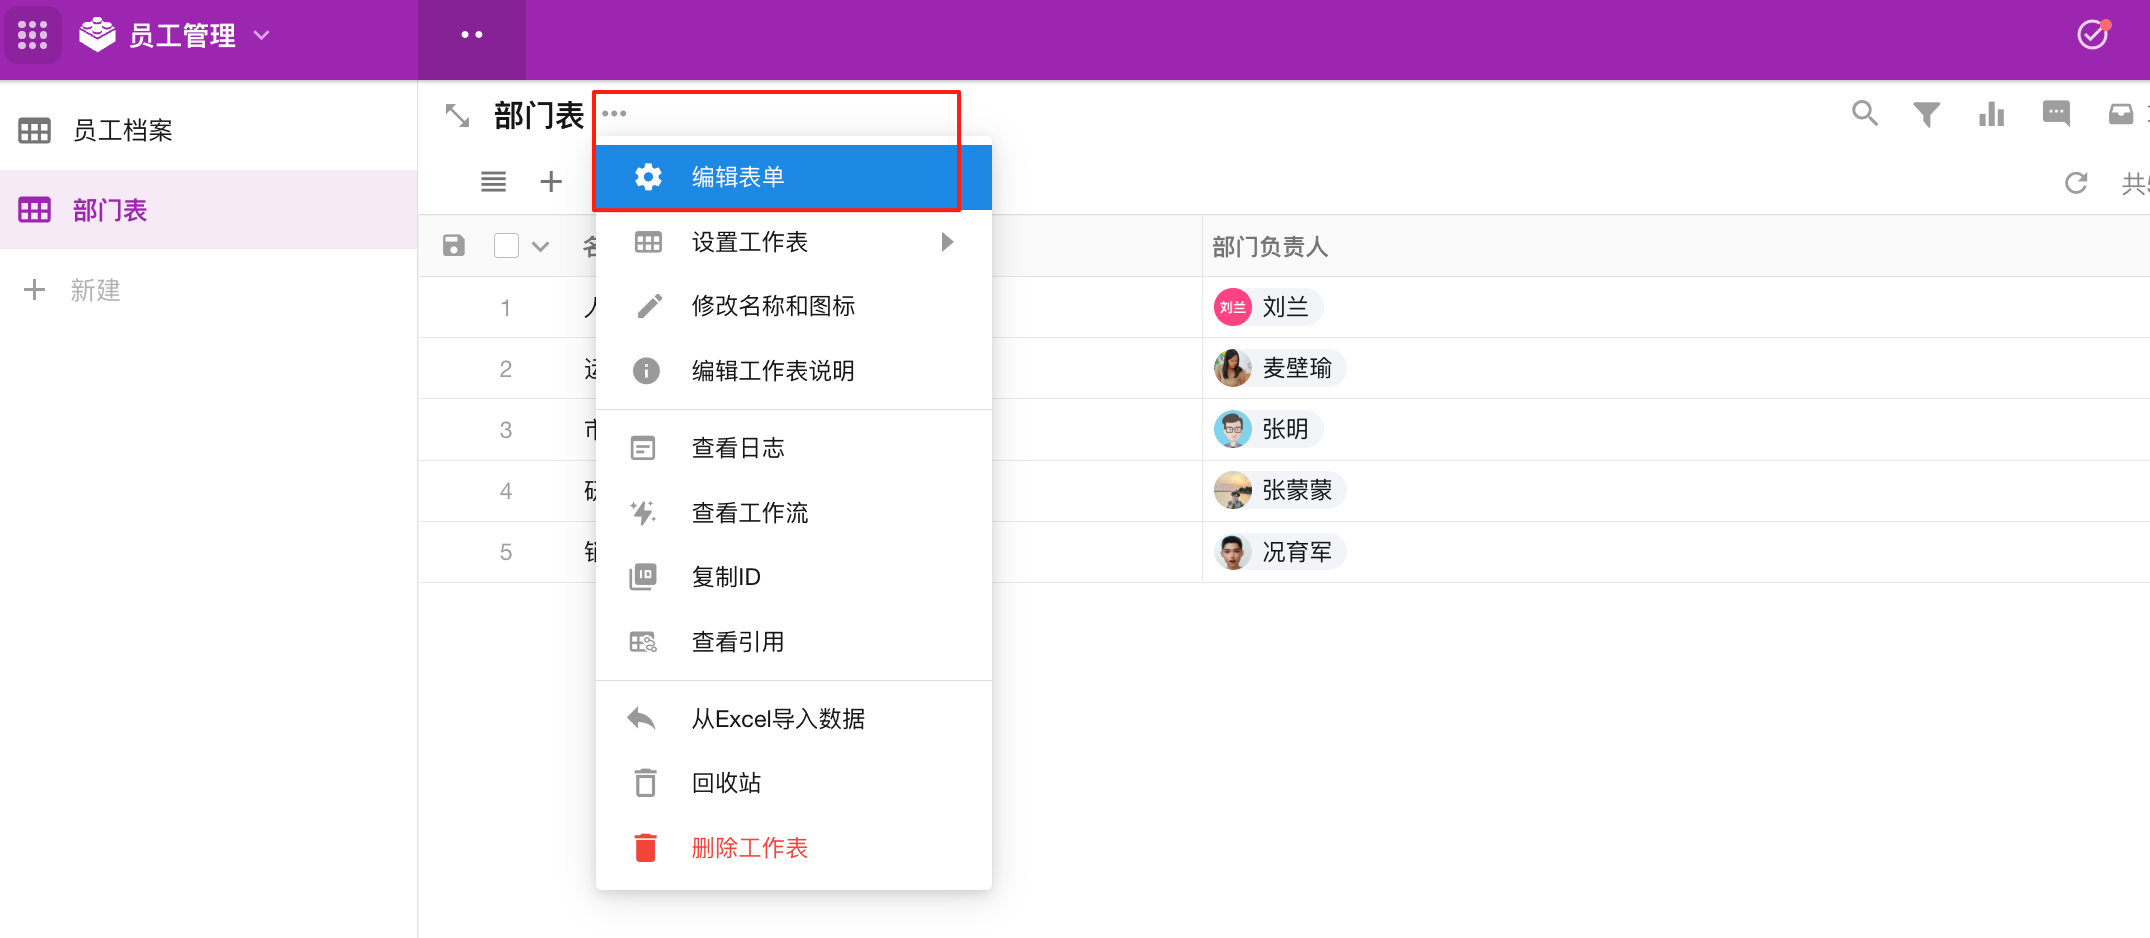Choose 编辑表单 from the menu
This screenshot has height=938, width=2150.
(x=794, y=177)
